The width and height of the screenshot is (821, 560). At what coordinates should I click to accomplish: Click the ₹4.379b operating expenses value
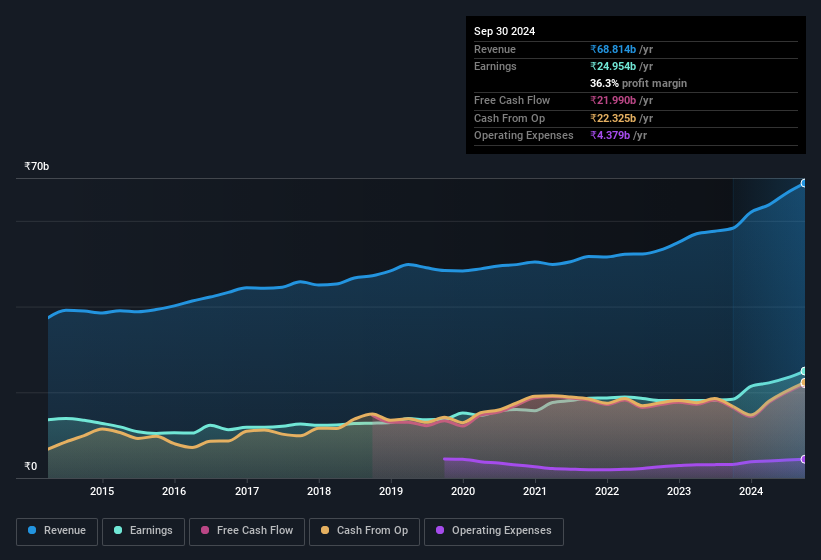610,136
